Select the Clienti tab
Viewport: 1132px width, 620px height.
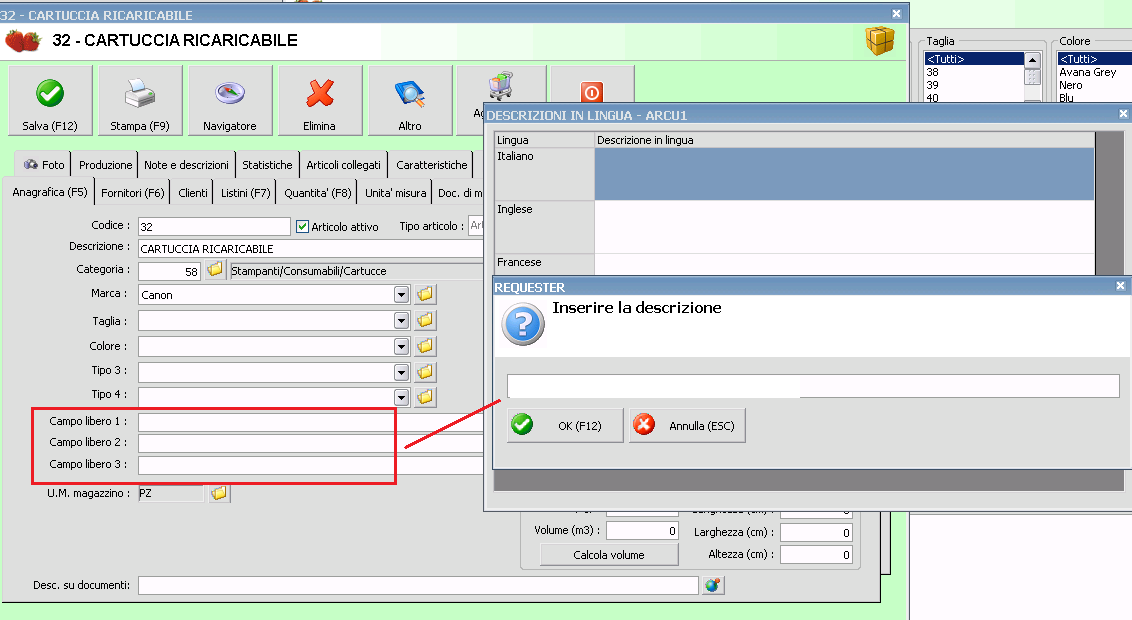coord(193,193)
